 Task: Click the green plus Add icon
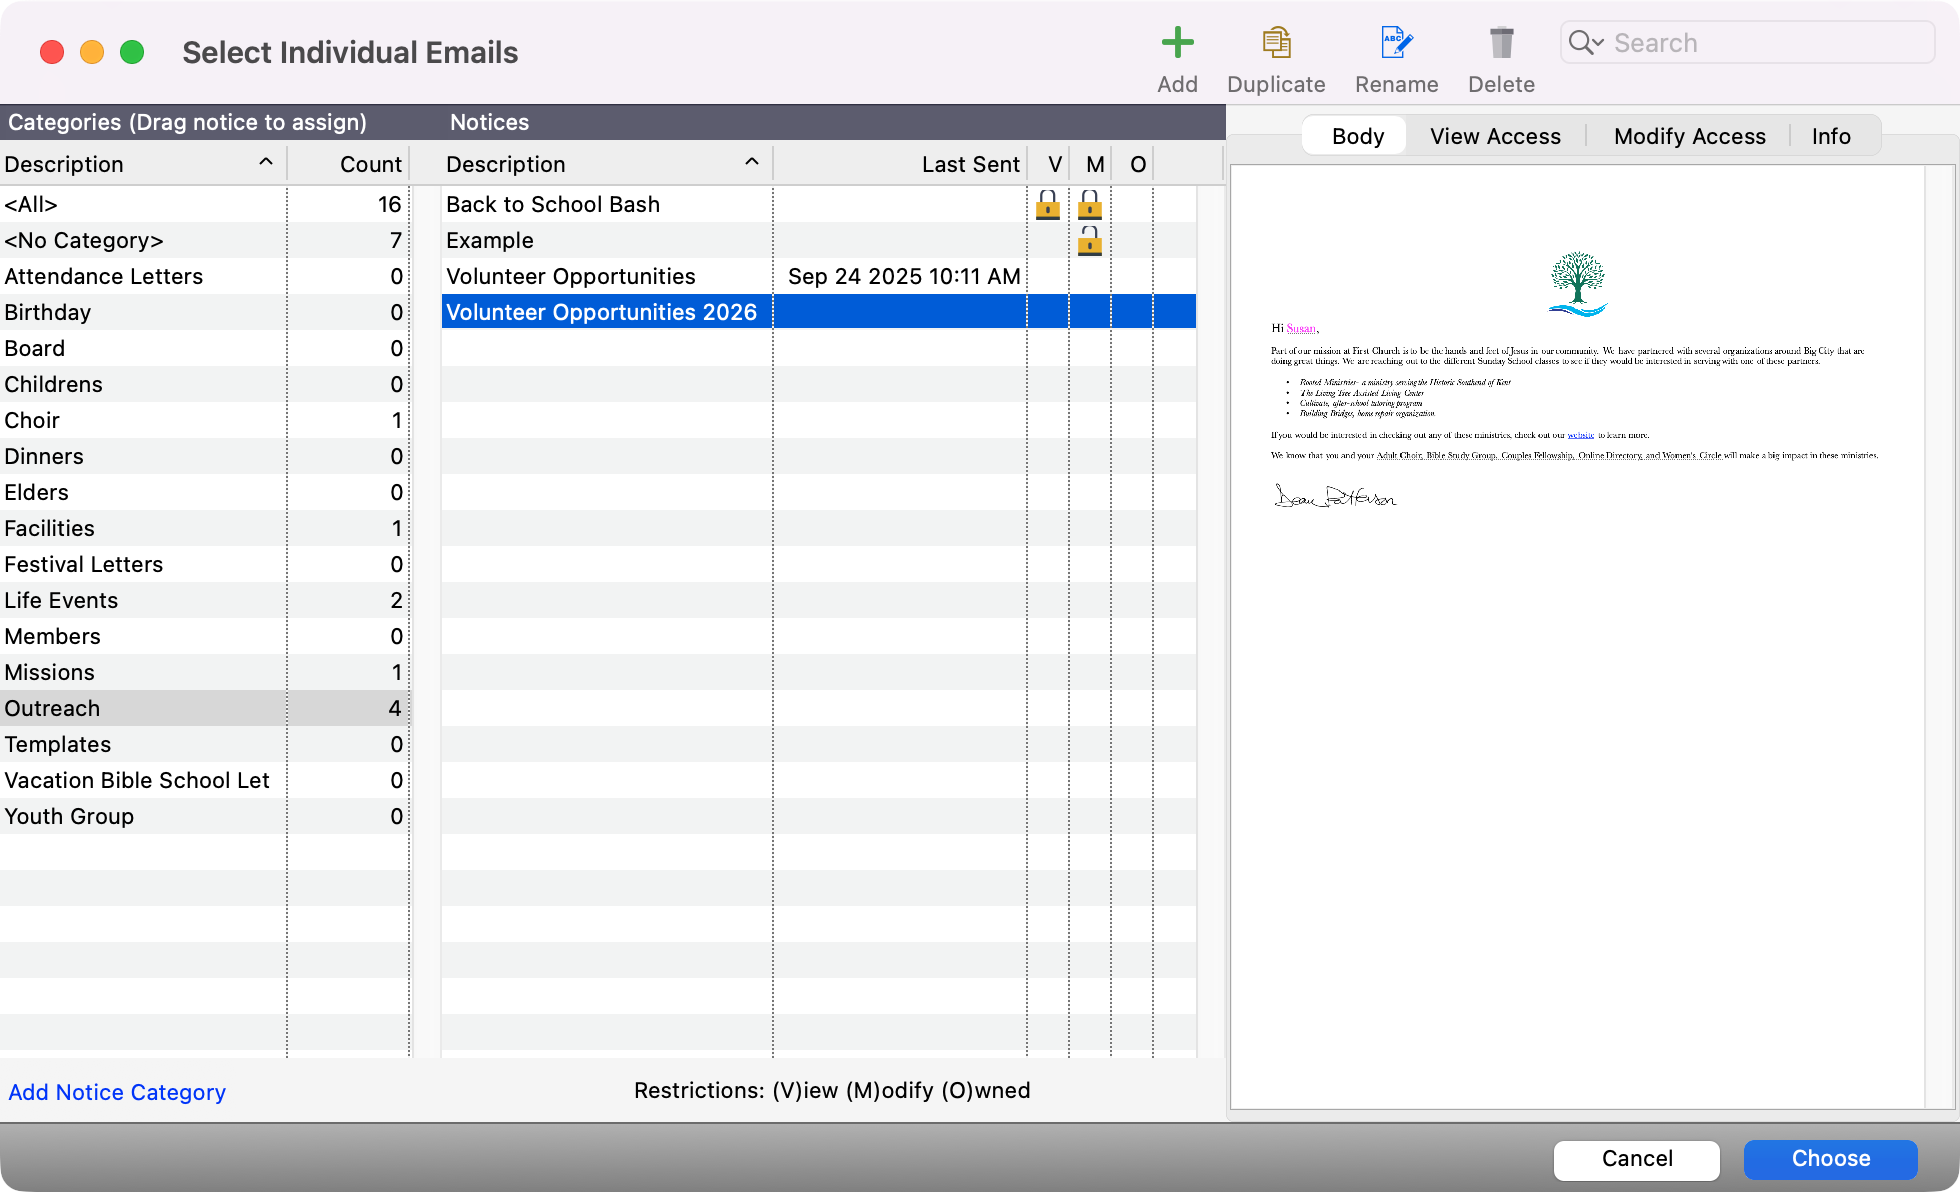click(x=1177, y=43)
